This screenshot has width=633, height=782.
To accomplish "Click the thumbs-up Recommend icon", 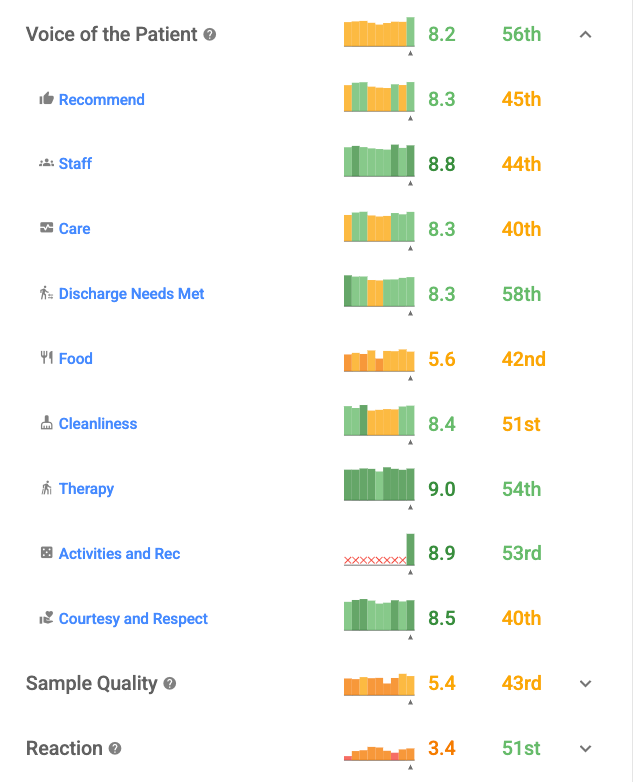I will click(46, 99).
